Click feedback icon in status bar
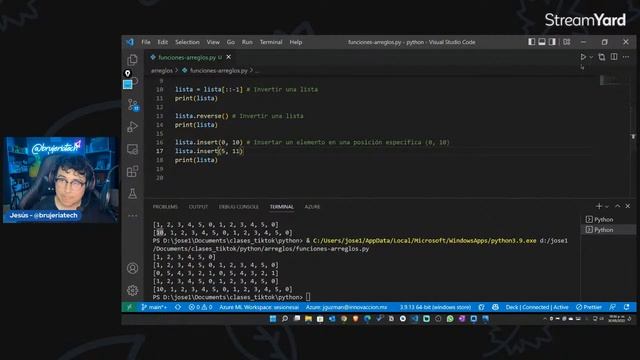This screenshot has height=360, width=640. point(612,307)
